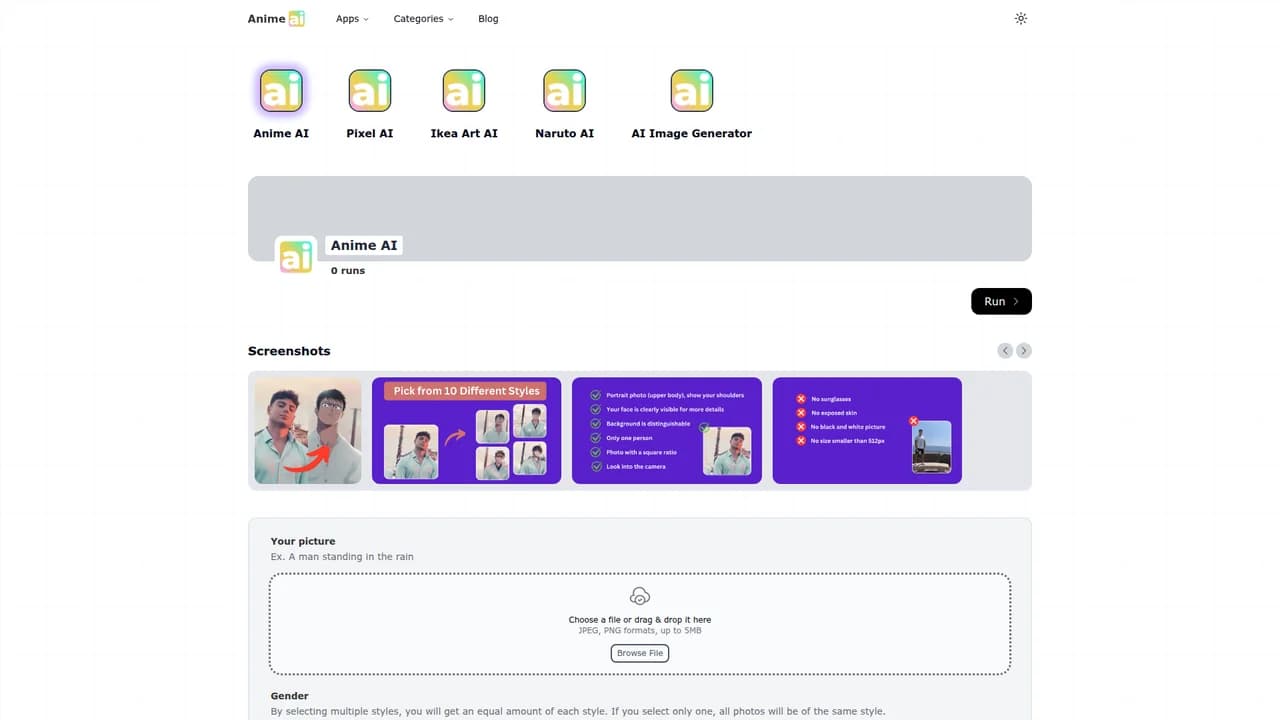Screen dimensions: 1280x720
Task: Toggle the light/dark theme sun icon
Action: [1021, 18]
